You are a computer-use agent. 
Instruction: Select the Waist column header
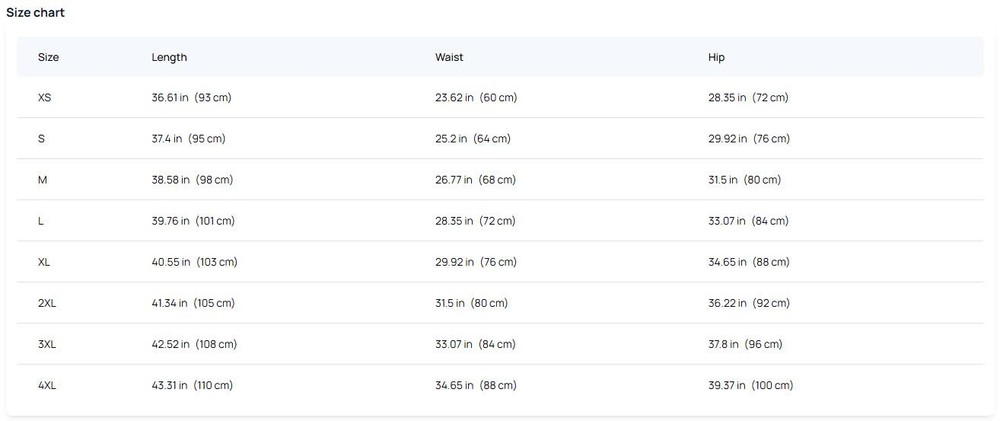449,57
